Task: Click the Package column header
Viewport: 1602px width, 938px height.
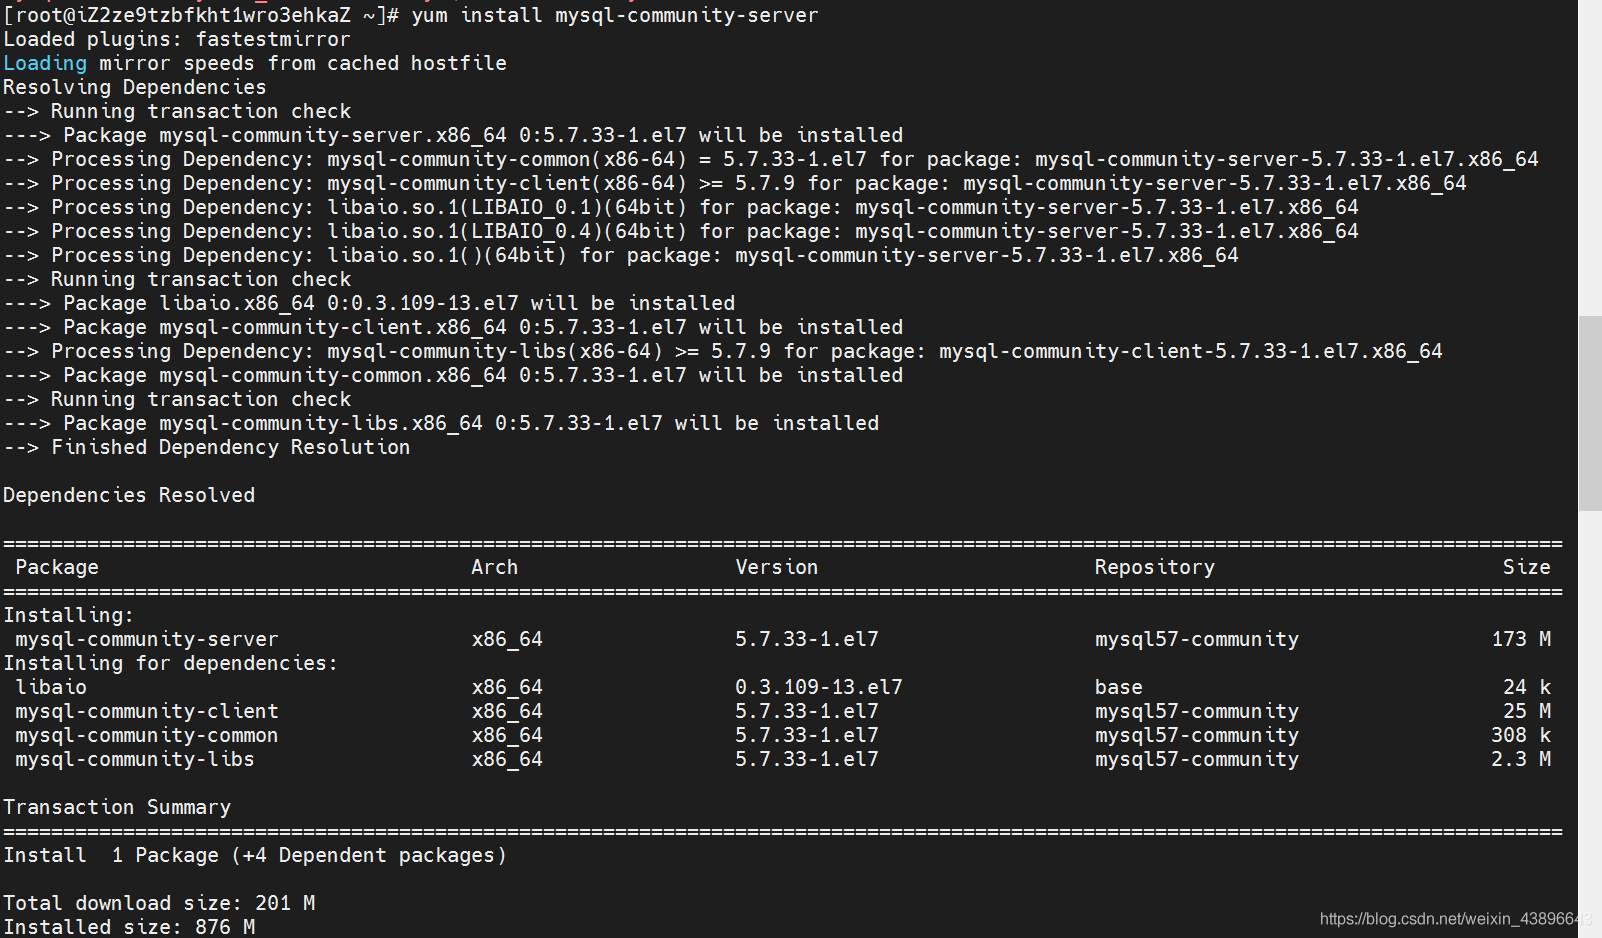Action: tap(57, 567)
